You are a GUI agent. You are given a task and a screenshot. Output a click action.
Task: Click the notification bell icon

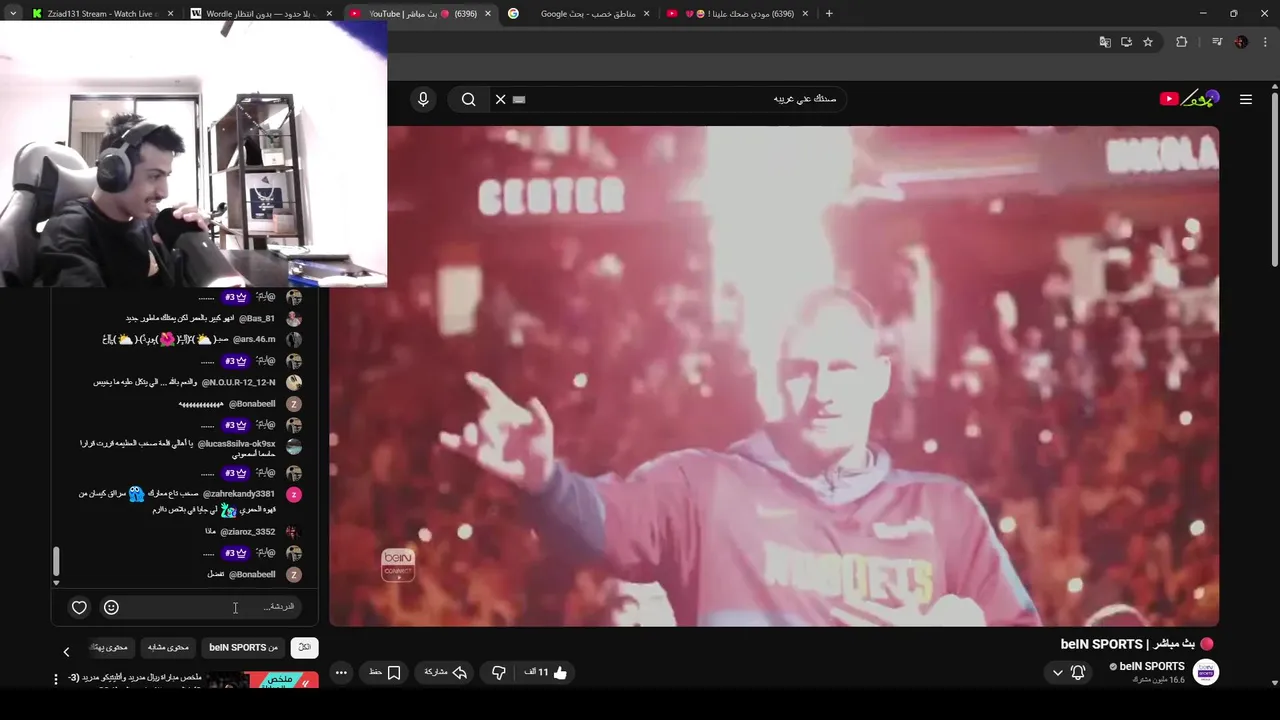coord(1078,672)
